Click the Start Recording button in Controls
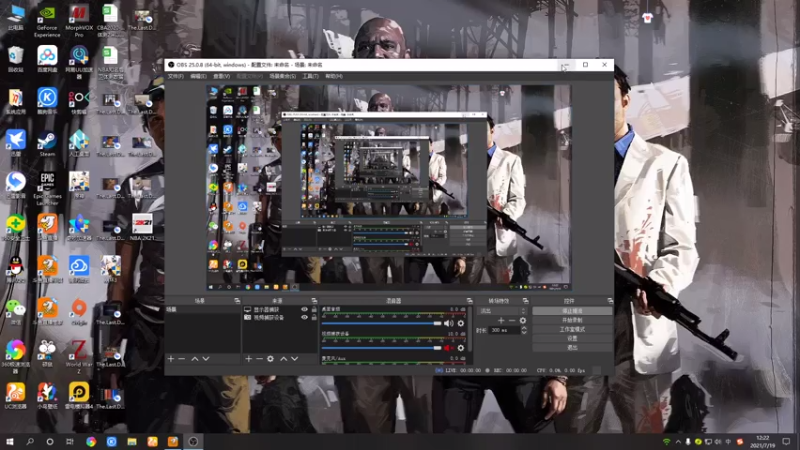 click(x=572, y=320)
